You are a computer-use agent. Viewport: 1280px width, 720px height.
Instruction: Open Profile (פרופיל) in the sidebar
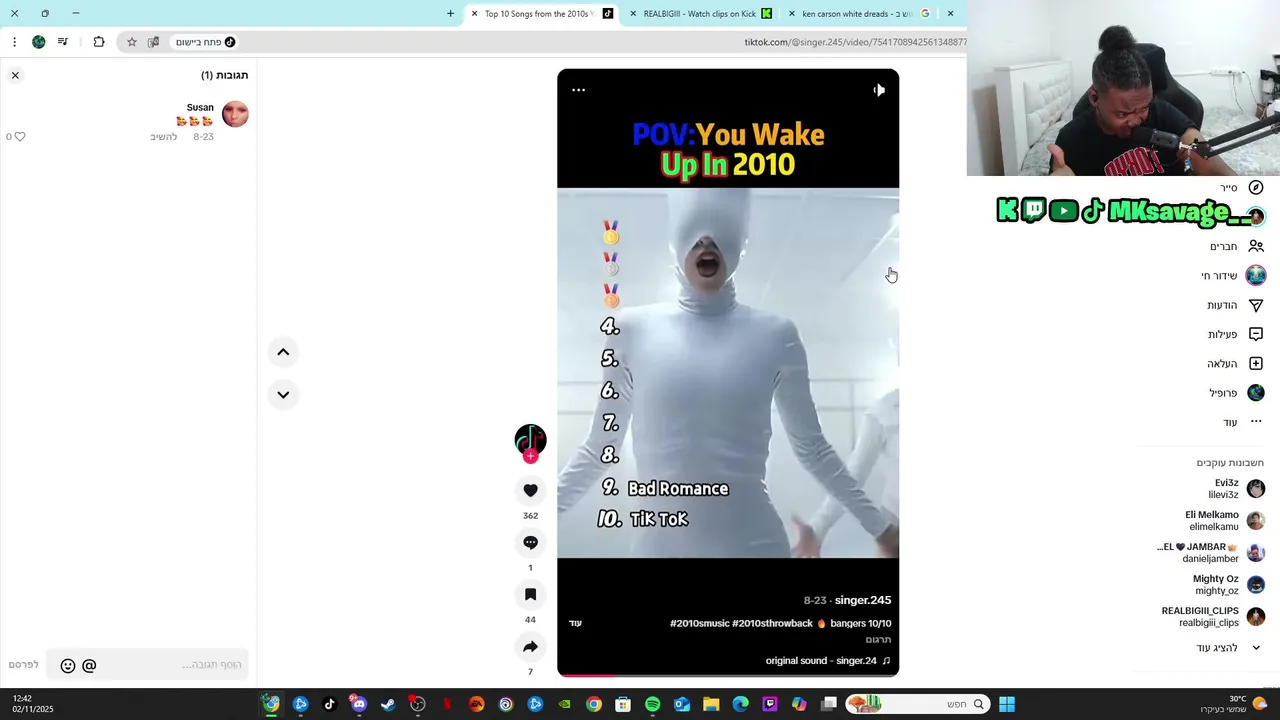click(x=1236, y=393)
